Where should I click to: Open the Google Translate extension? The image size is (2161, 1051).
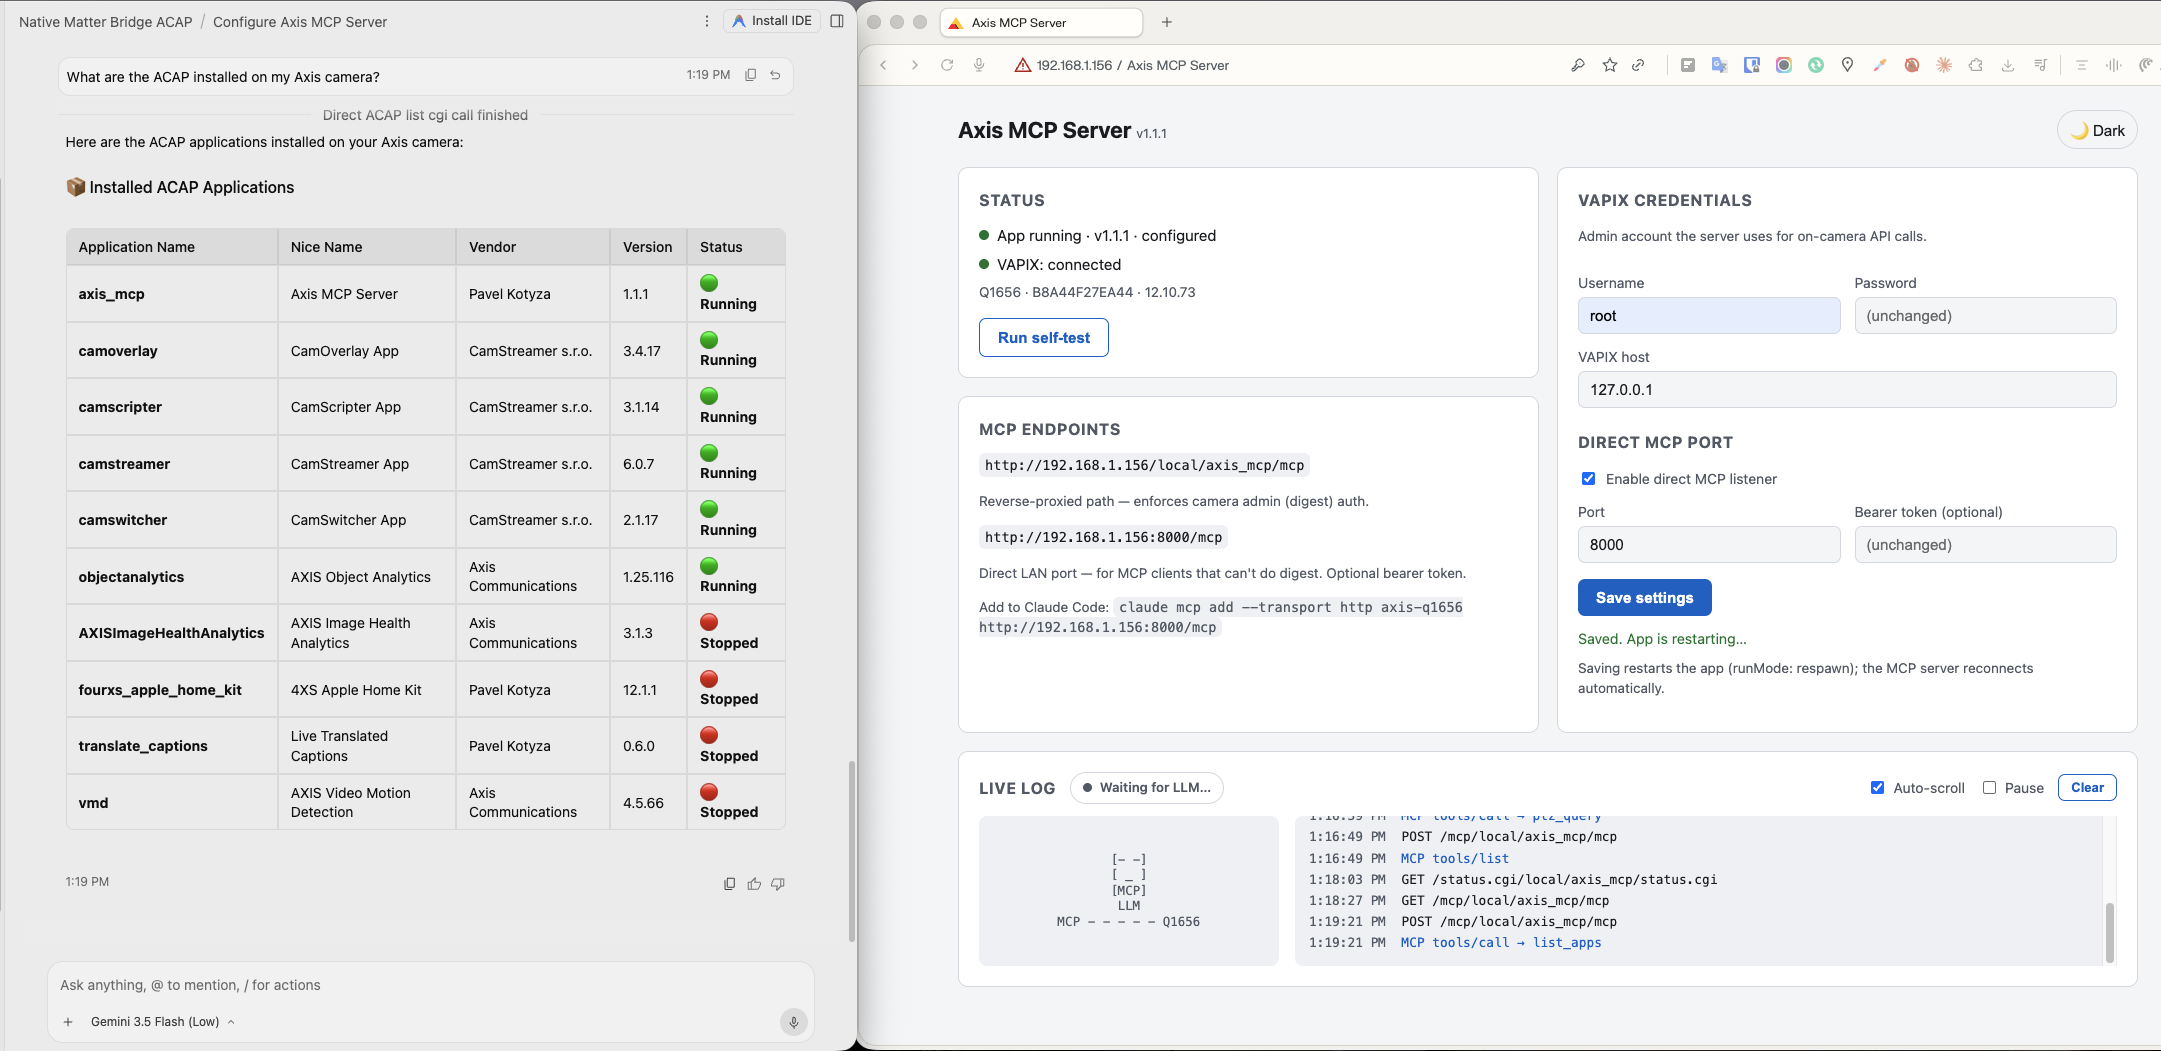coord(1720,65)
